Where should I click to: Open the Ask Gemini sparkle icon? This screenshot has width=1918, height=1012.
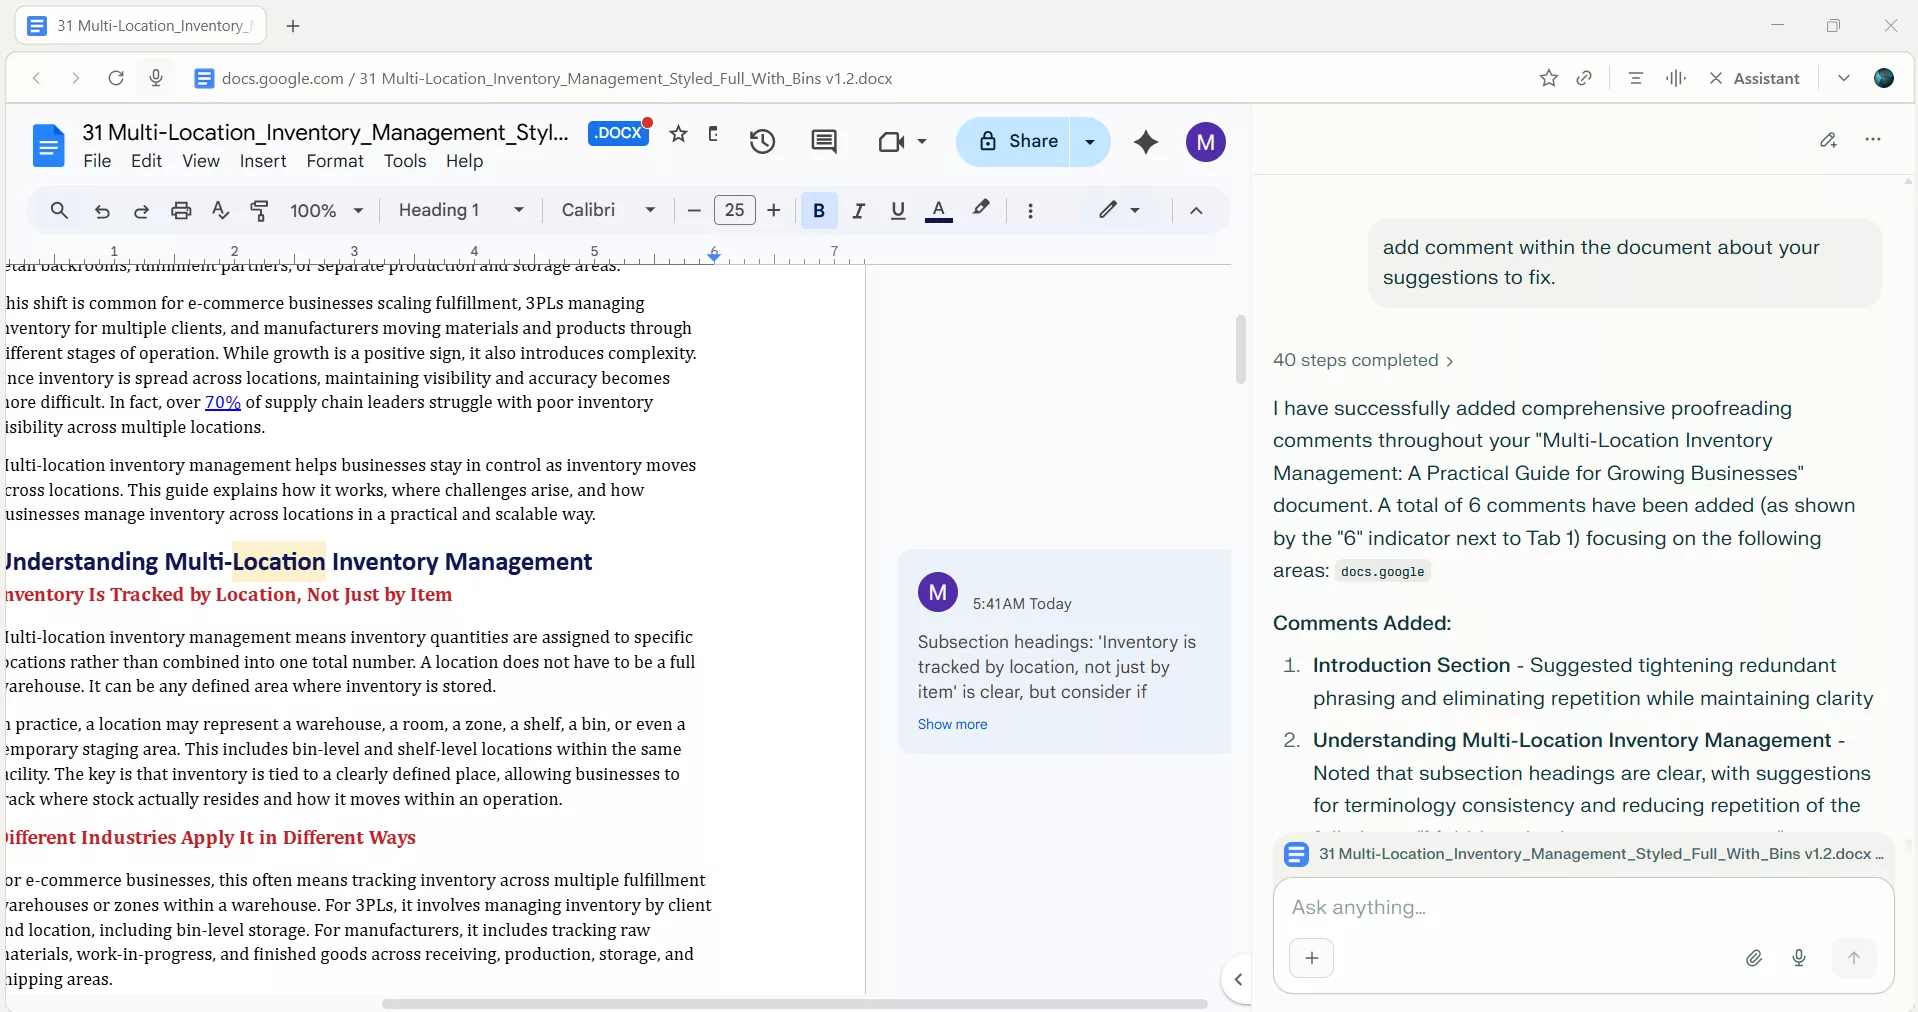(x=1146, y=142)
